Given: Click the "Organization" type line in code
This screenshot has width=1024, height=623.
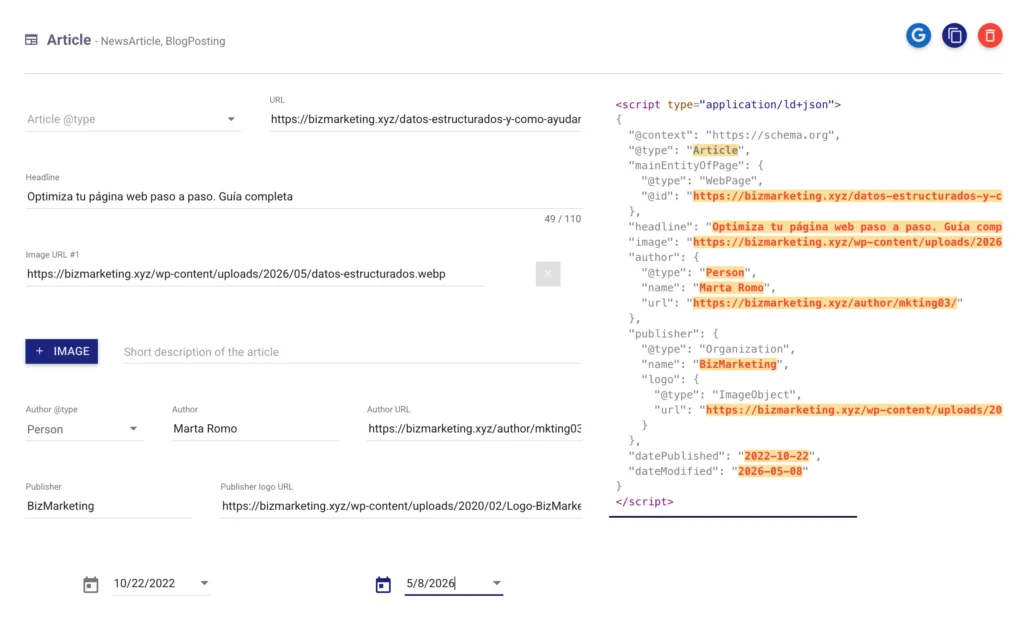Looking at the screenshot, I should (x=718, y=349).
